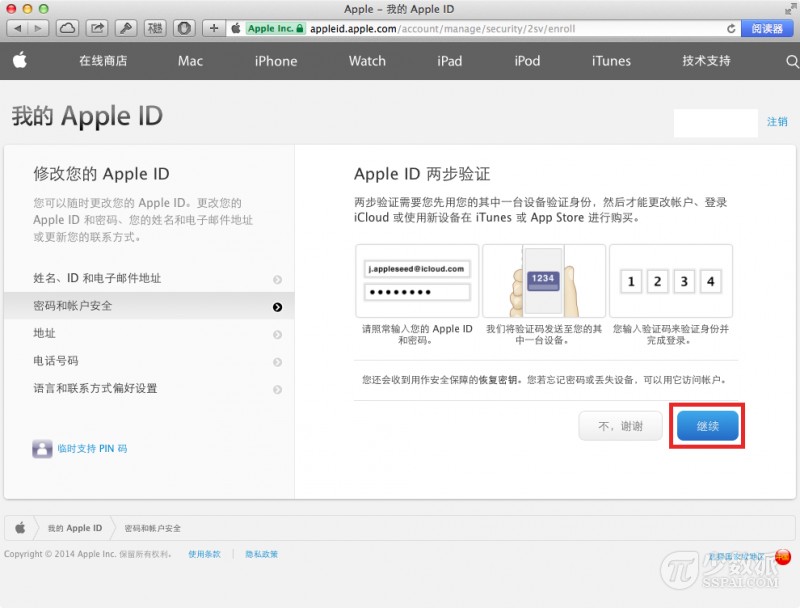Select 姓名、ID 和电子邮件地址 in sidebar
The height and width of the screenshot is (608, 800).
click(149, 278)
